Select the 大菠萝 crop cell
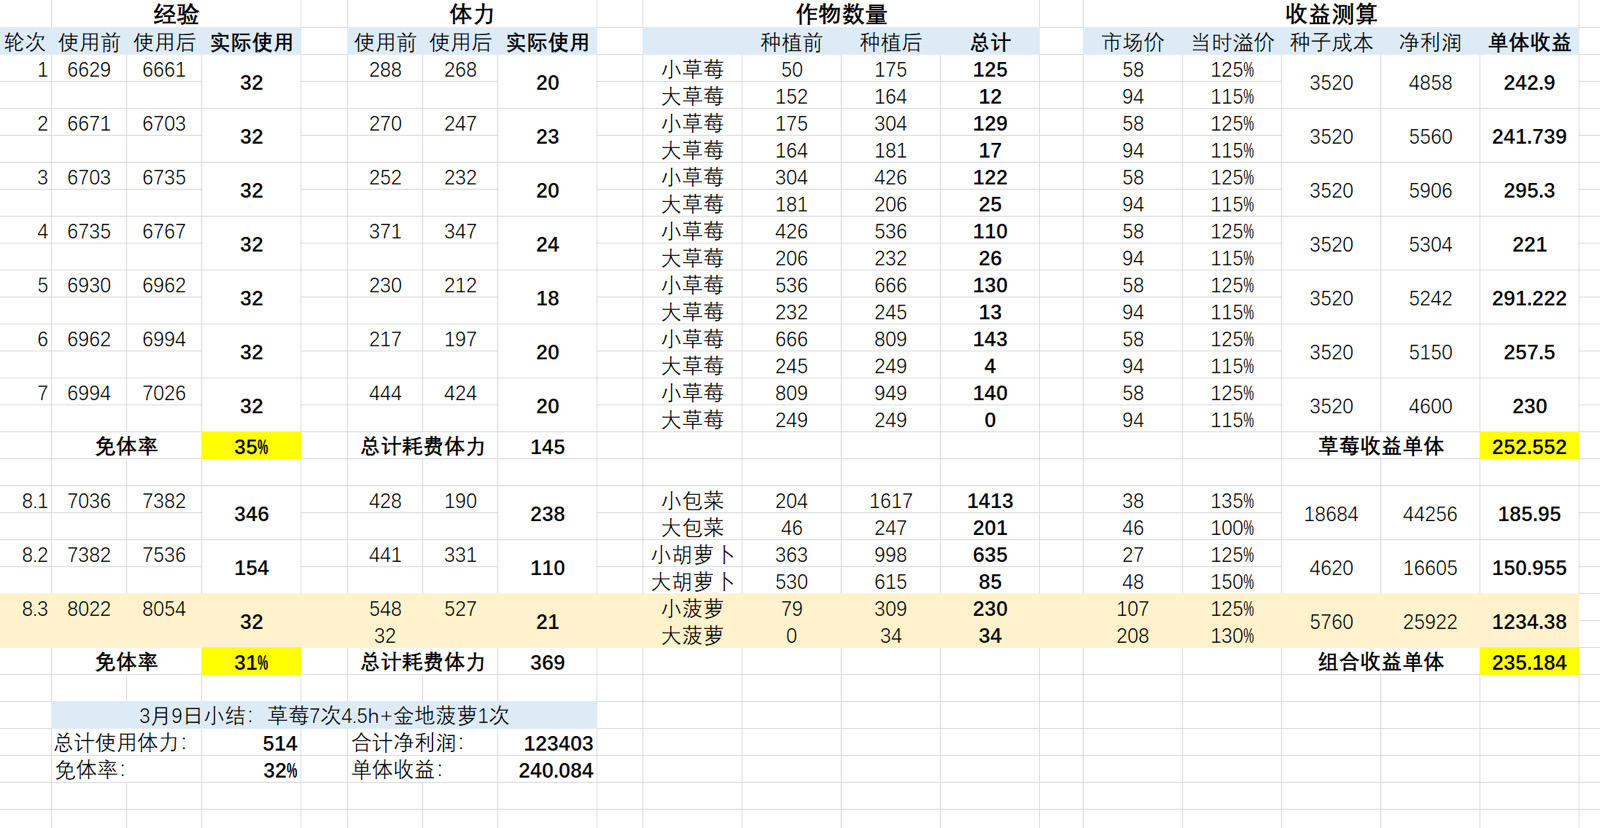1600x828 pixels. tap(692, 635)
